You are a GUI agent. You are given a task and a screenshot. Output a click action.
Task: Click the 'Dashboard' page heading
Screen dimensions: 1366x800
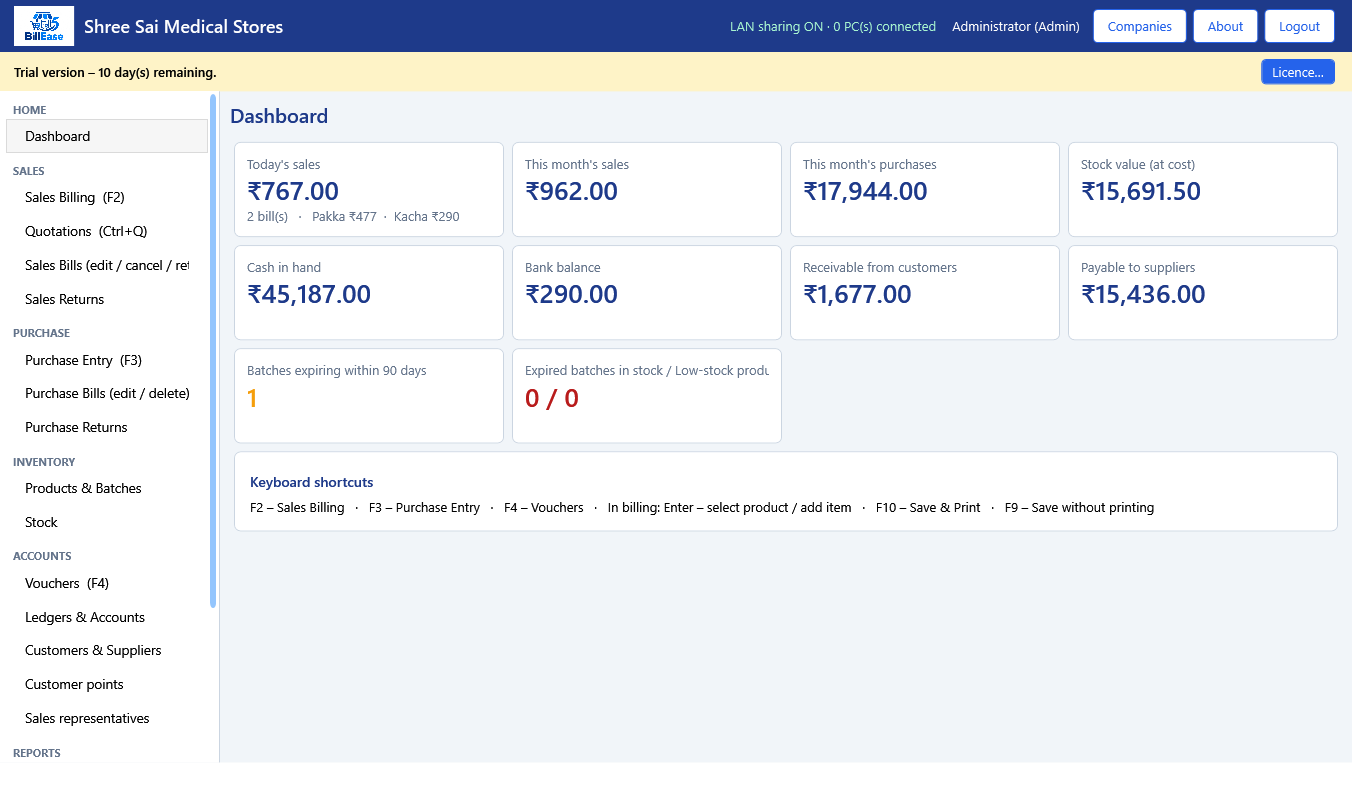point(279,116)
